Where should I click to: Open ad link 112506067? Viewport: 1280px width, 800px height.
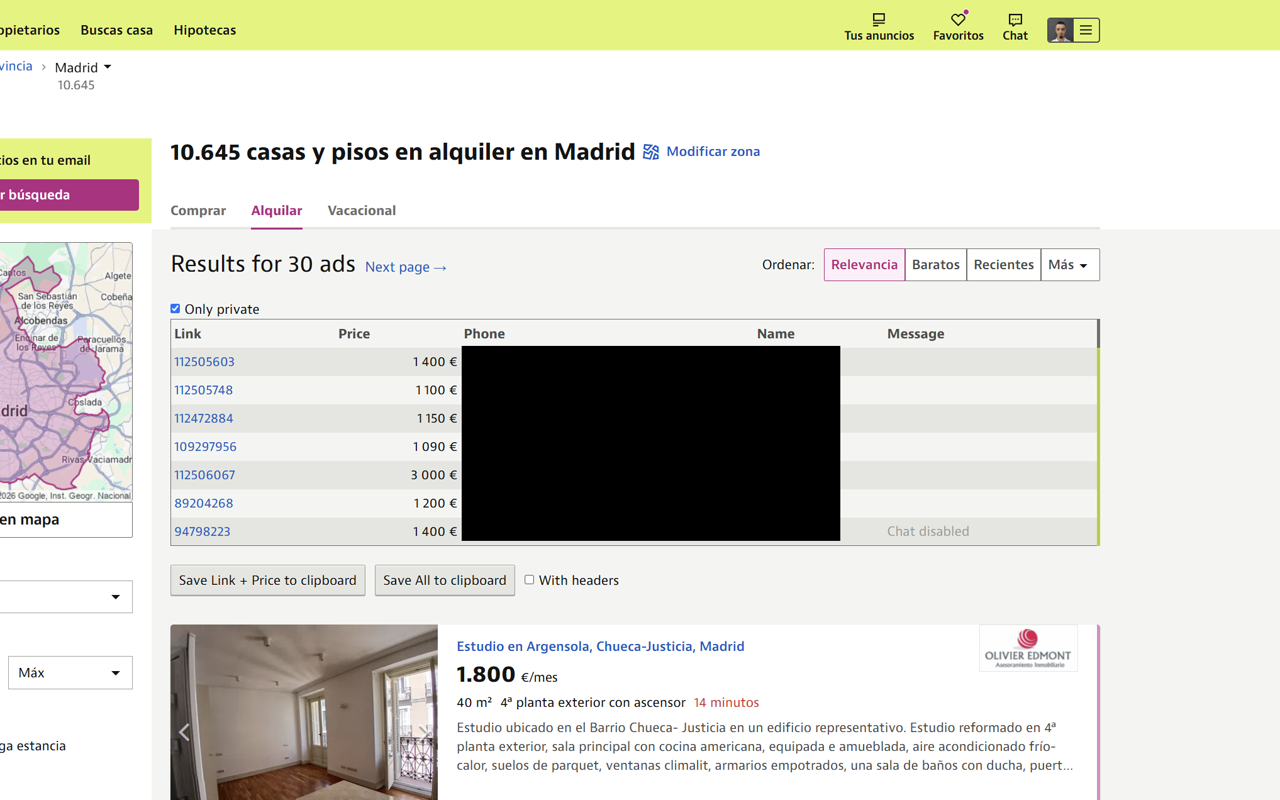(x=205, y=475)
